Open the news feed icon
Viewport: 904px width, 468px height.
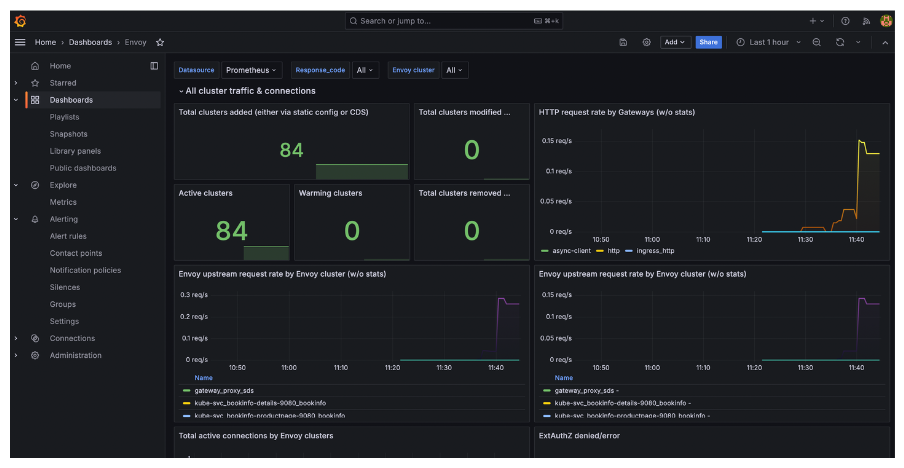click(x=866, y=20)
